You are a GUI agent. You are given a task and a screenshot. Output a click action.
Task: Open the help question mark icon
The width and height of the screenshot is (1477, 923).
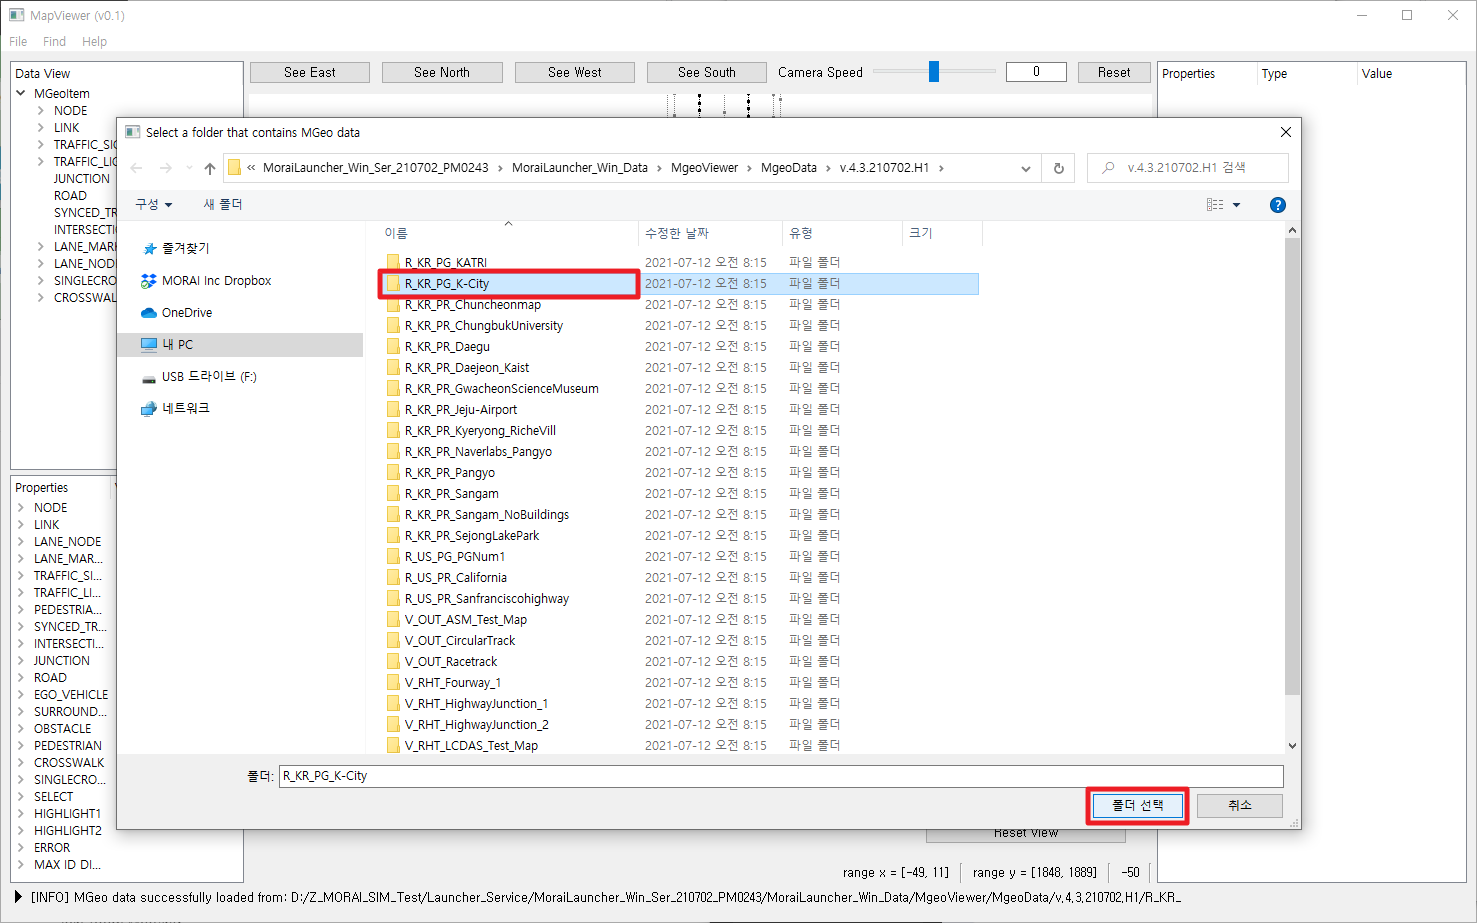coord(1277,205)
